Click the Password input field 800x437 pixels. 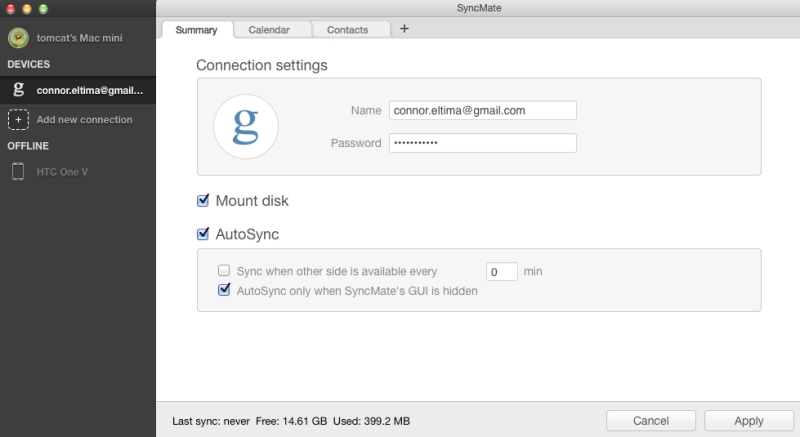[483, 143]
